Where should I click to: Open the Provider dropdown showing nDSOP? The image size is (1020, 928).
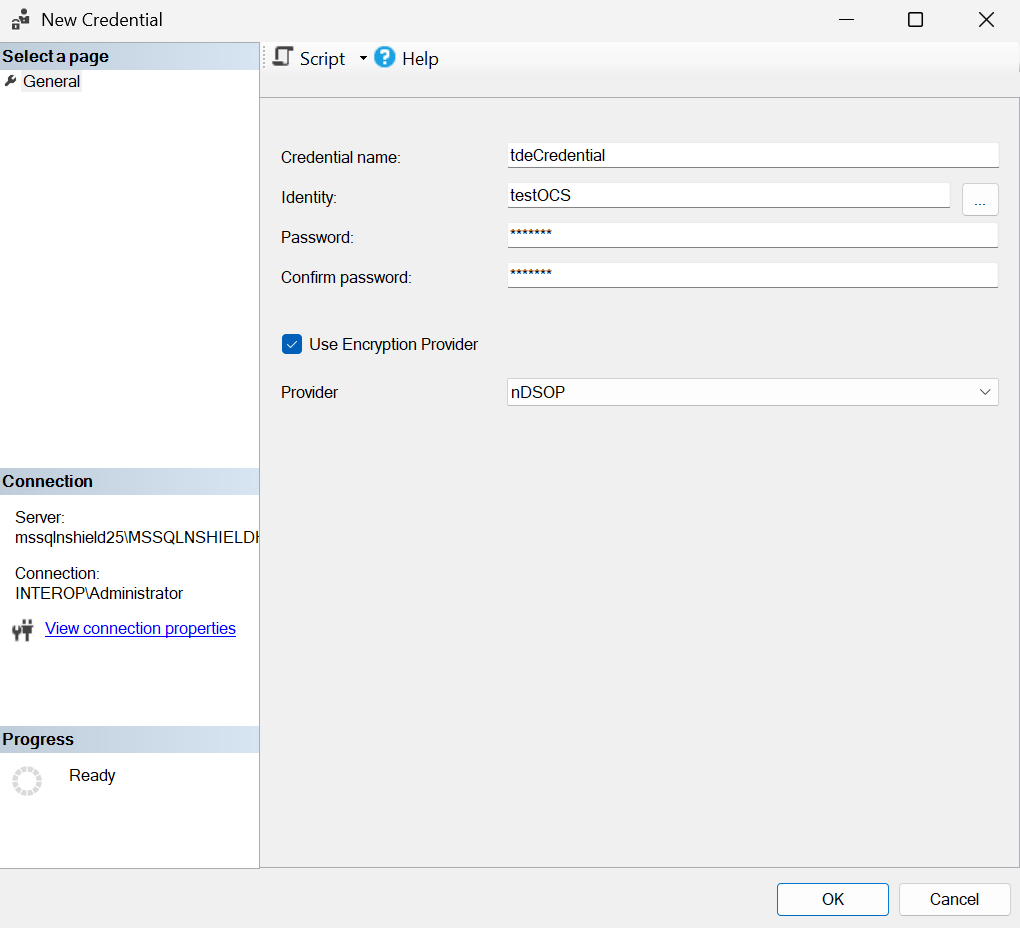pyautogui.click(x=753, y=392)
